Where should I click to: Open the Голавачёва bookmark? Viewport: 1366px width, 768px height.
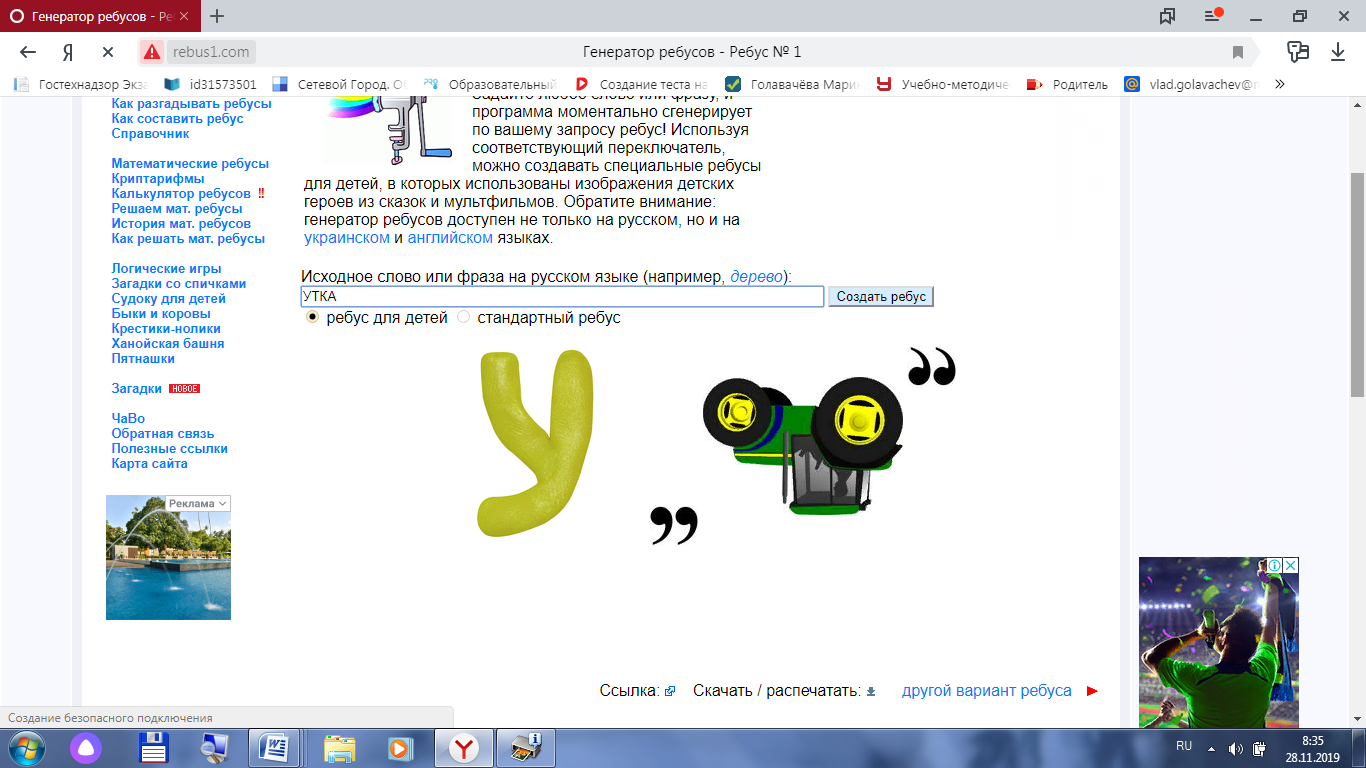pyautogui.click(x=792, y=84)
